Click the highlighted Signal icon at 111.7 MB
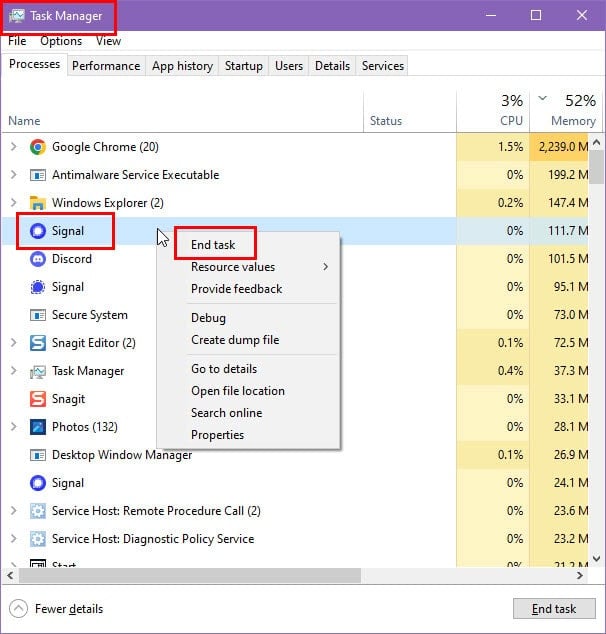 tap(38, 231)
